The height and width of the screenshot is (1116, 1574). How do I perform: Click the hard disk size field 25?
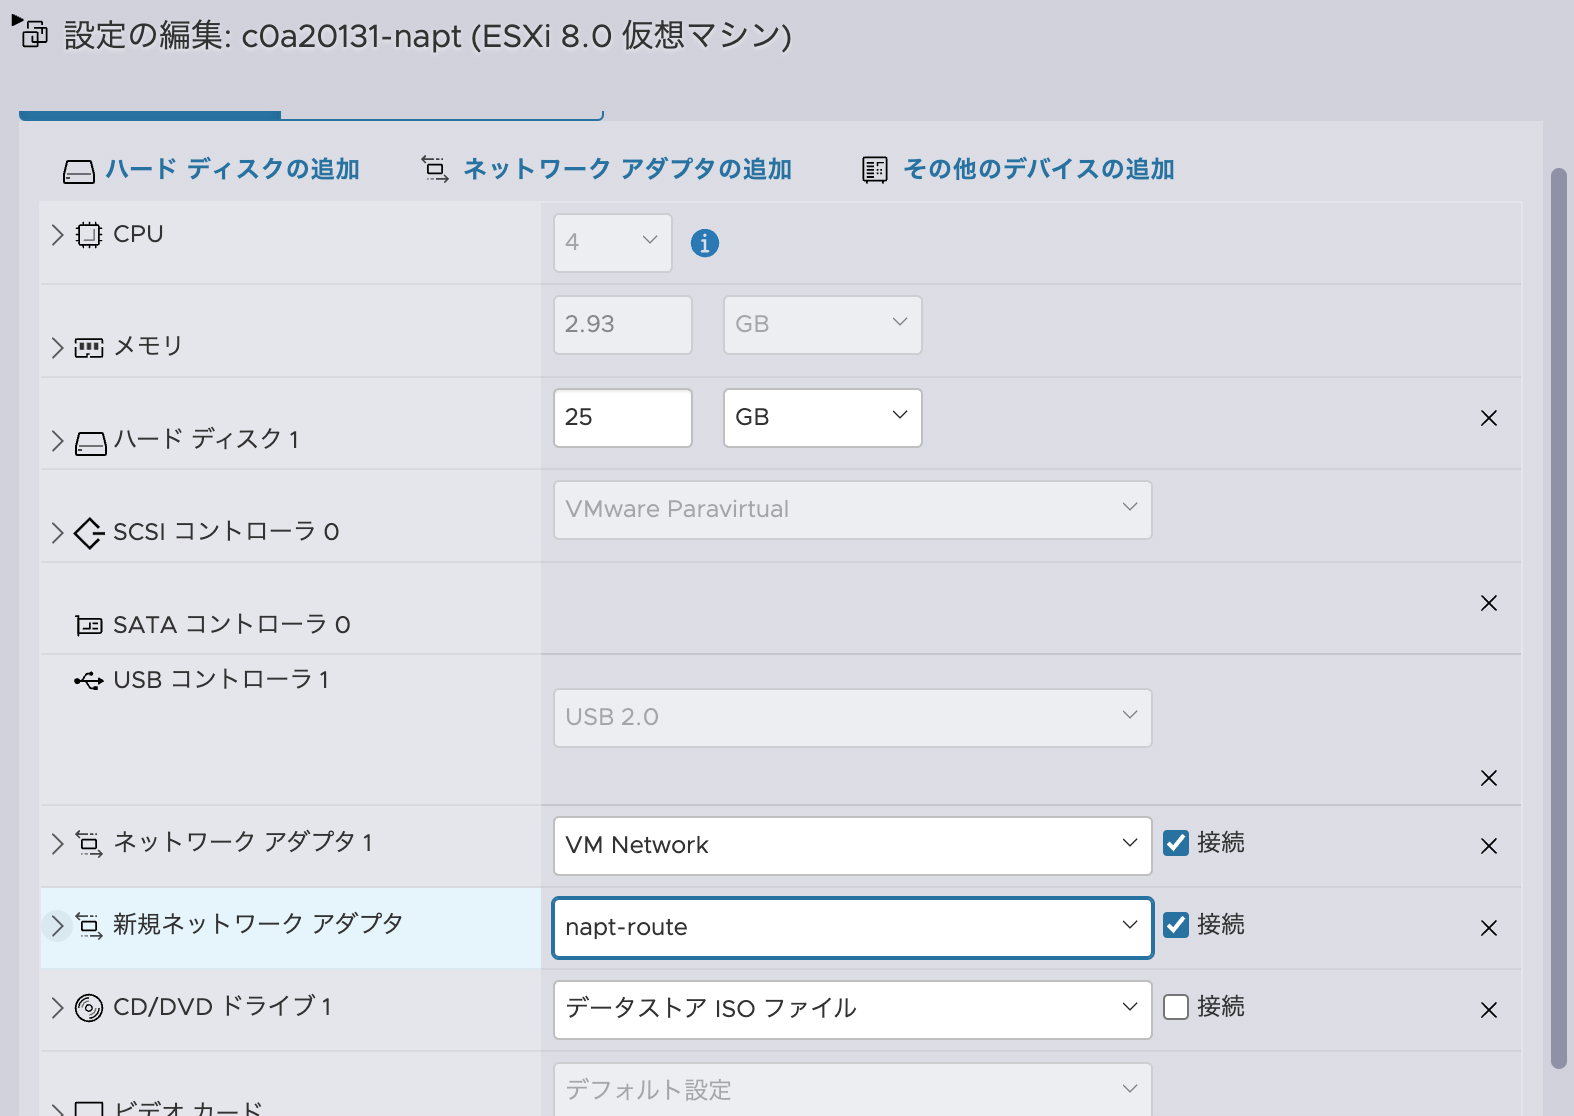pyautogui.click(x=623, y=418)
